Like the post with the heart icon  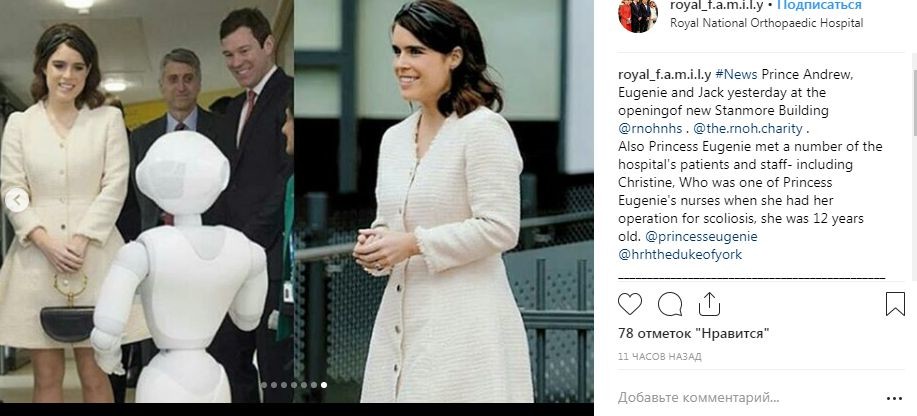click(x=630, y=304)
